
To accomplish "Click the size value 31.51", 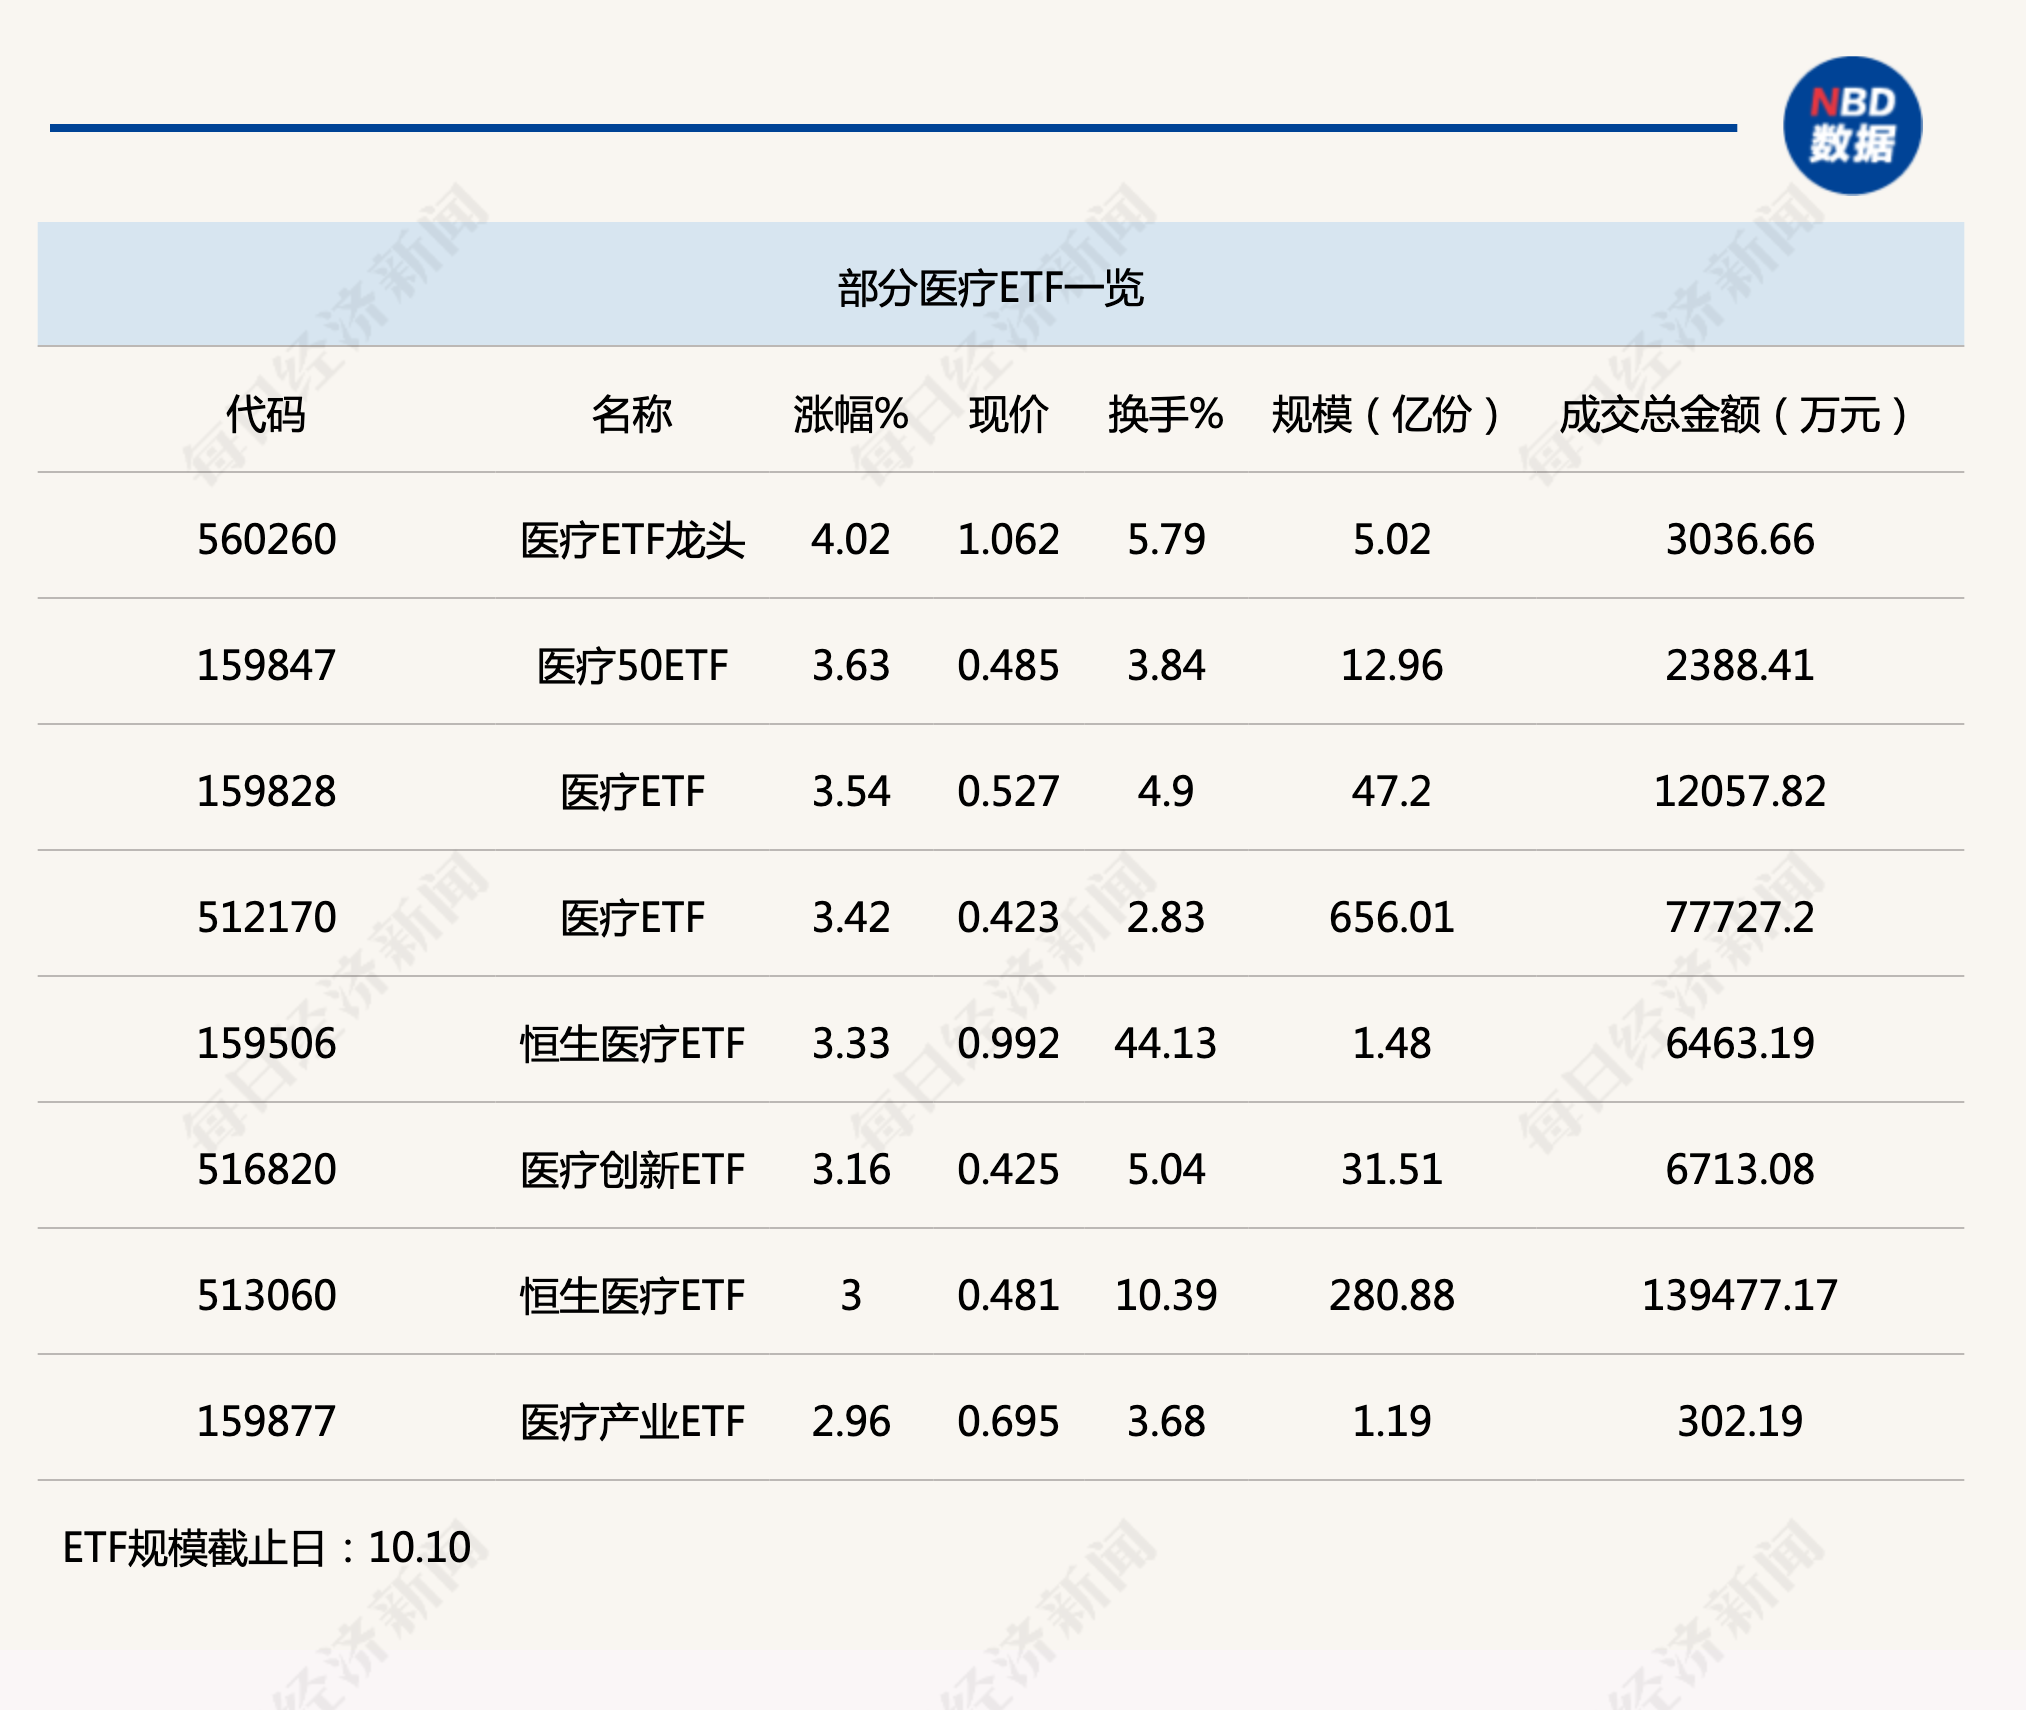I will (1391, 1170).
